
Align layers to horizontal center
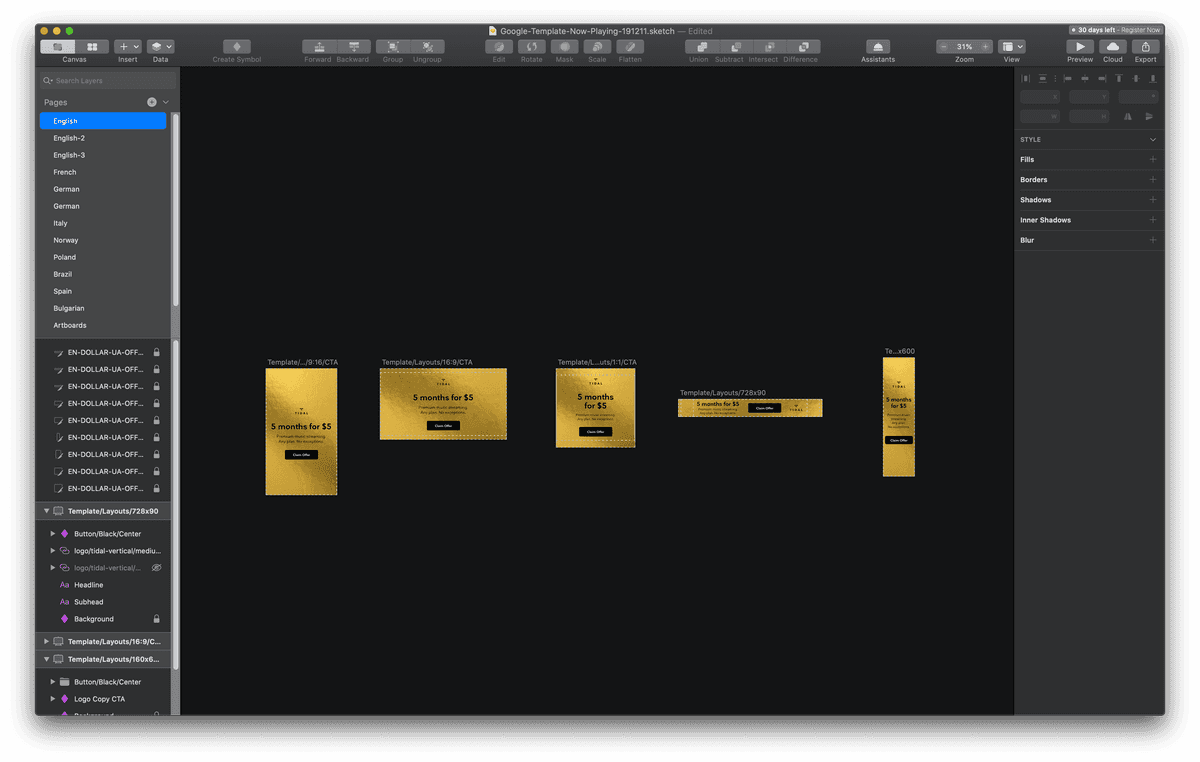pyautogui.click(x=1085, y=78)
